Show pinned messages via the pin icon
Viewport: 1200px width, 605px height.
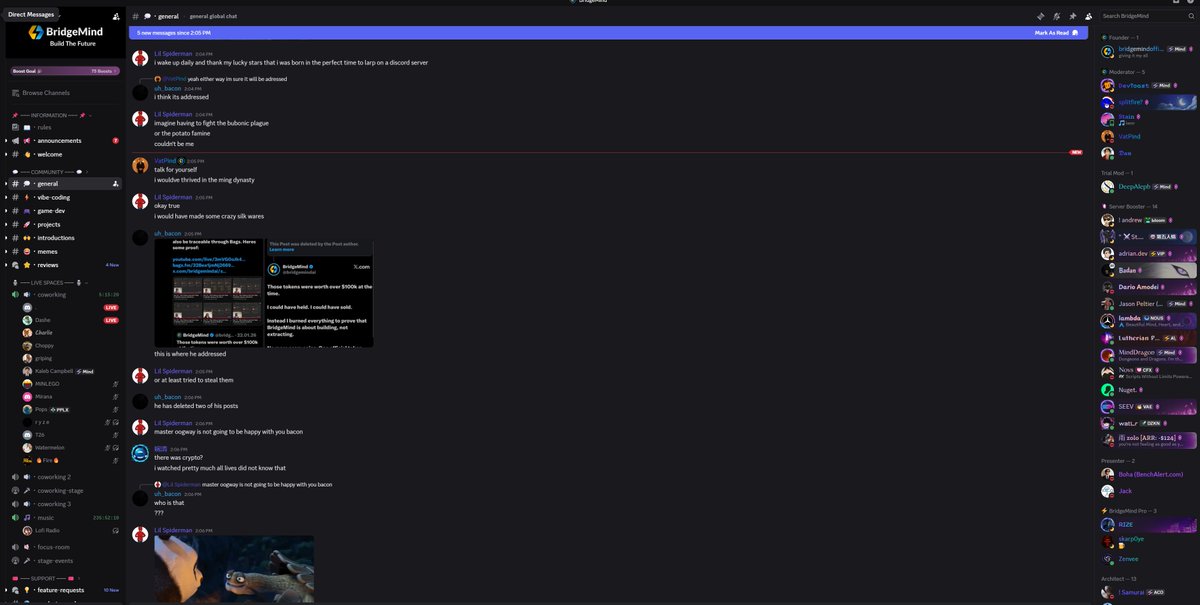click(x=1072, y=16)
